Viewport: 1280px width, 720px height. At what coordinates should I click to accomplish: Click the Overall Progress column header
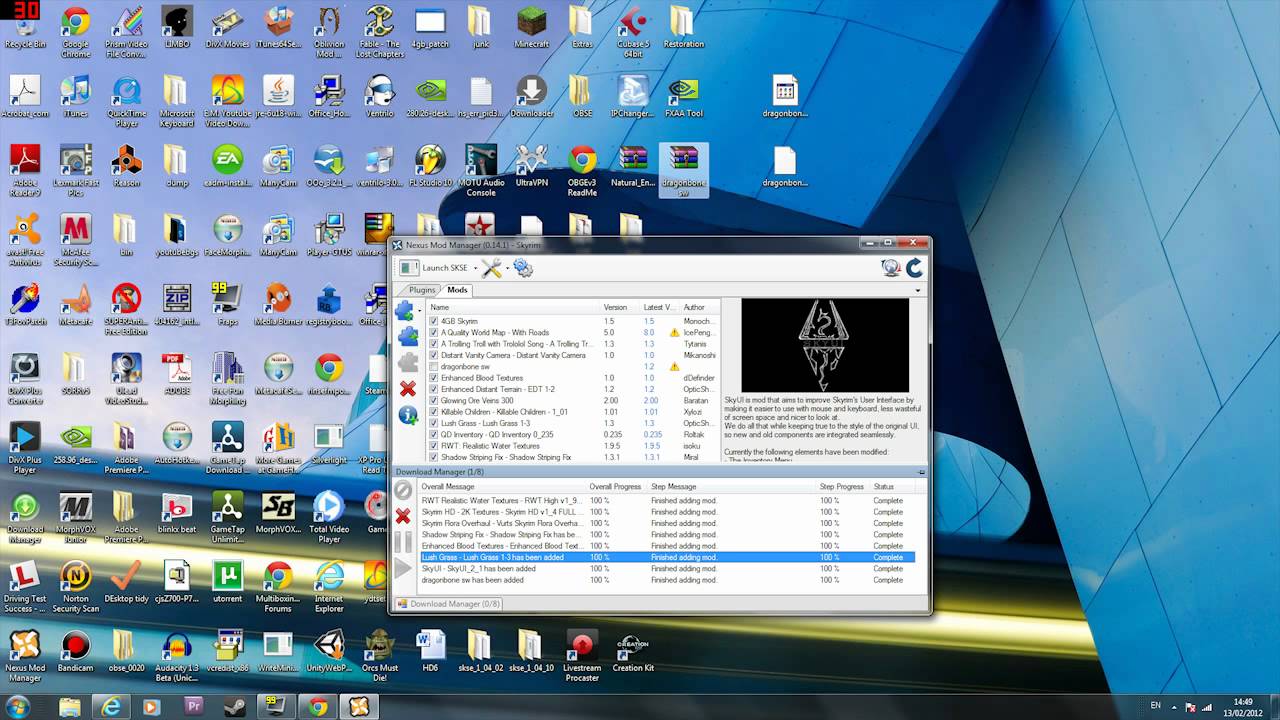coord(616,487)
